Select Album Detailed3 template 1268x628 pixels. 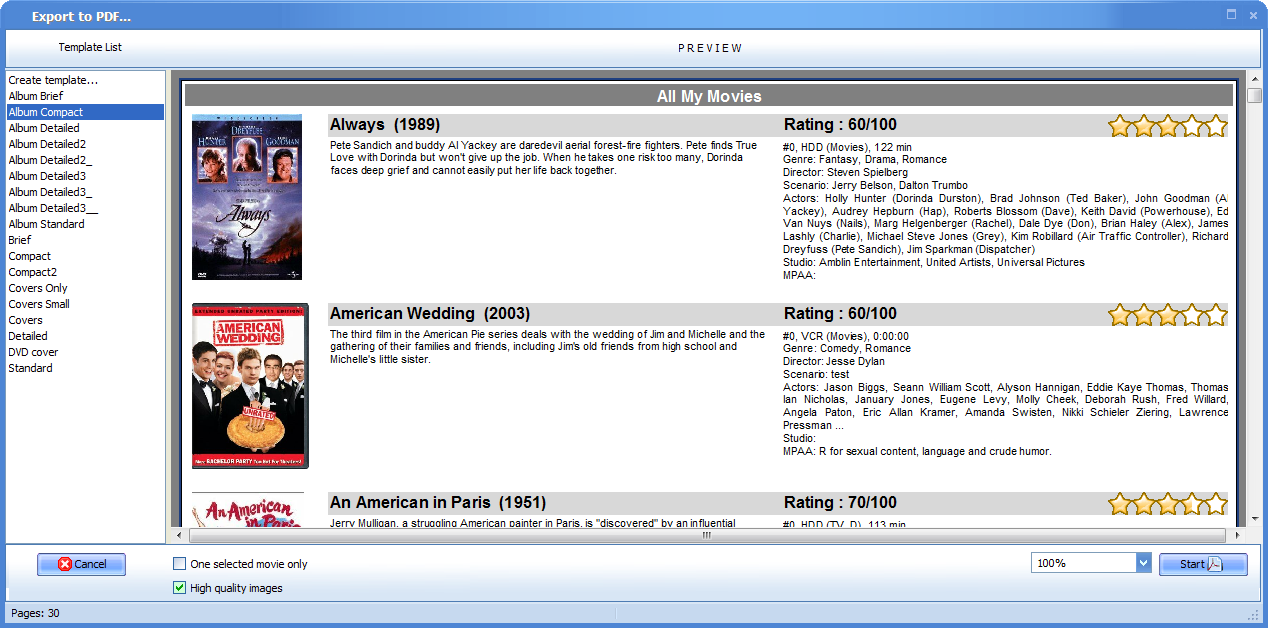(85, 176)
